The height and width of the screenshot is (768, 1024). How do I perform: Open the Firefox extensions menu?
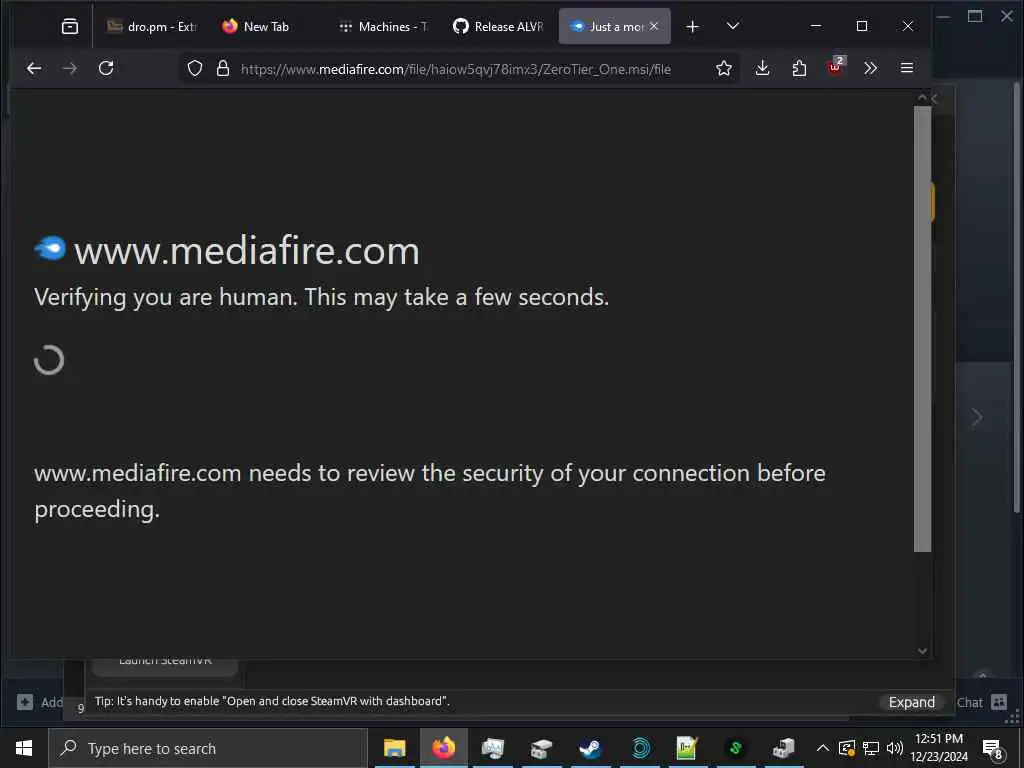799,68
